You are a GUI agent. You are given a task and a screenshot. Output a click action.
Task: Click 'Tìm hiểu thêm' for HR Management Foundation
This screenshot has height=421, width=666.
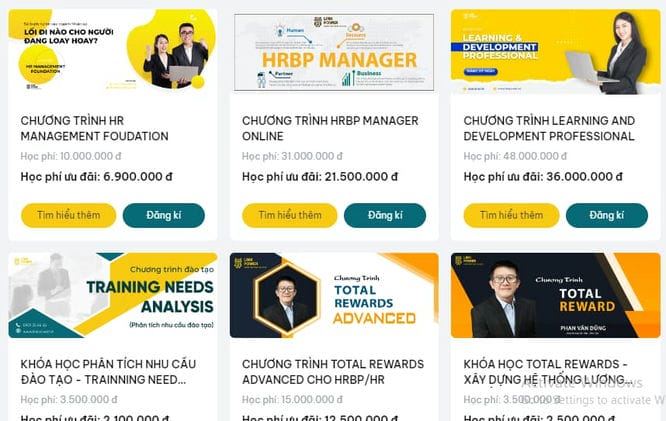click(68, 215)
